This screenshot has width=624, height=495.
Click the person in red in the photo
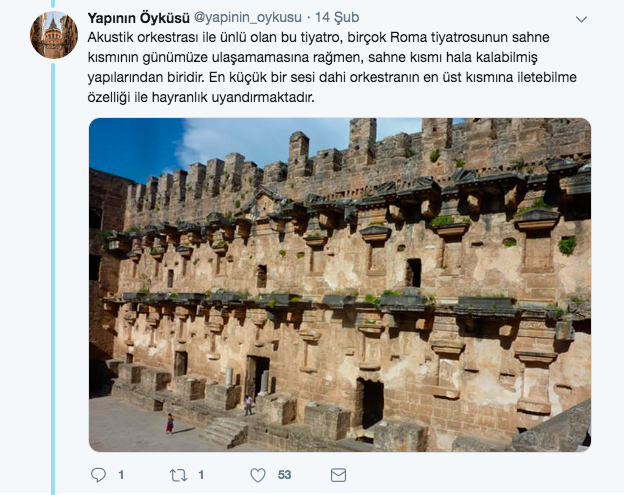[x=170, y=423]
